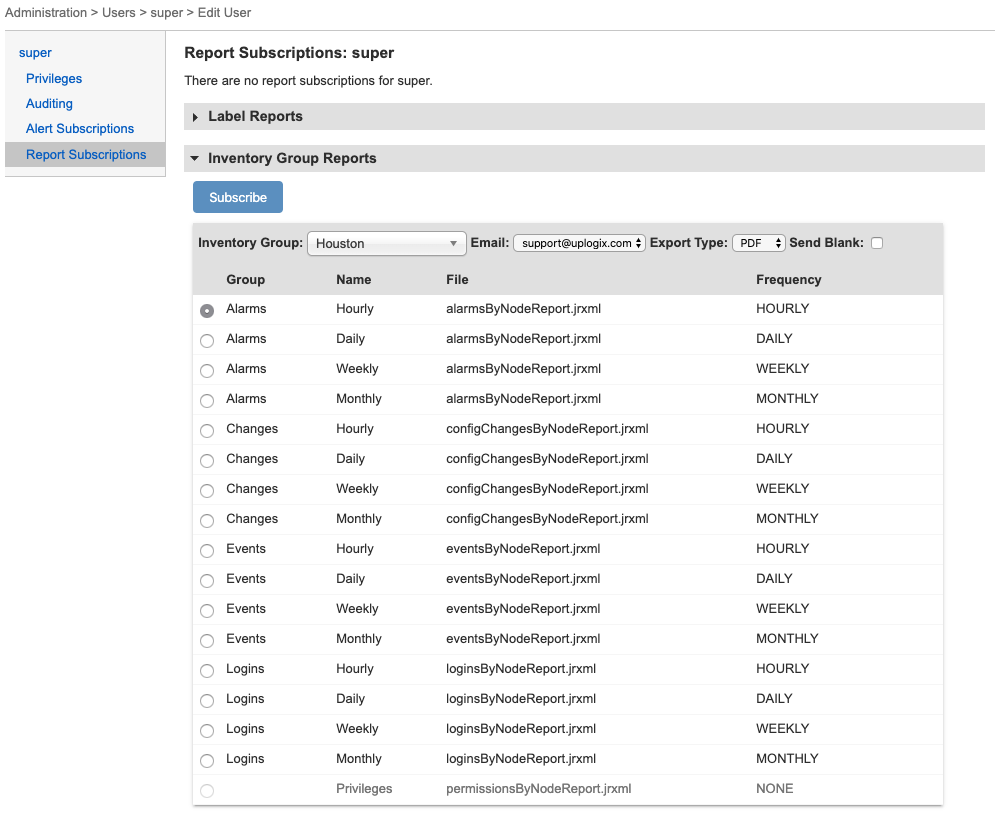Select the Changes Hourly report radio button

[x=207, y=430]
